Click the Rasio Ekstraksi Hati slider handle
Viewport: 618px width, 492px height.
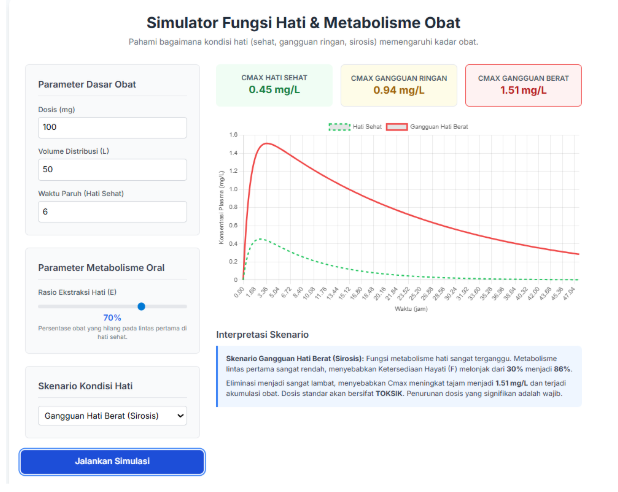click(141, 306)
